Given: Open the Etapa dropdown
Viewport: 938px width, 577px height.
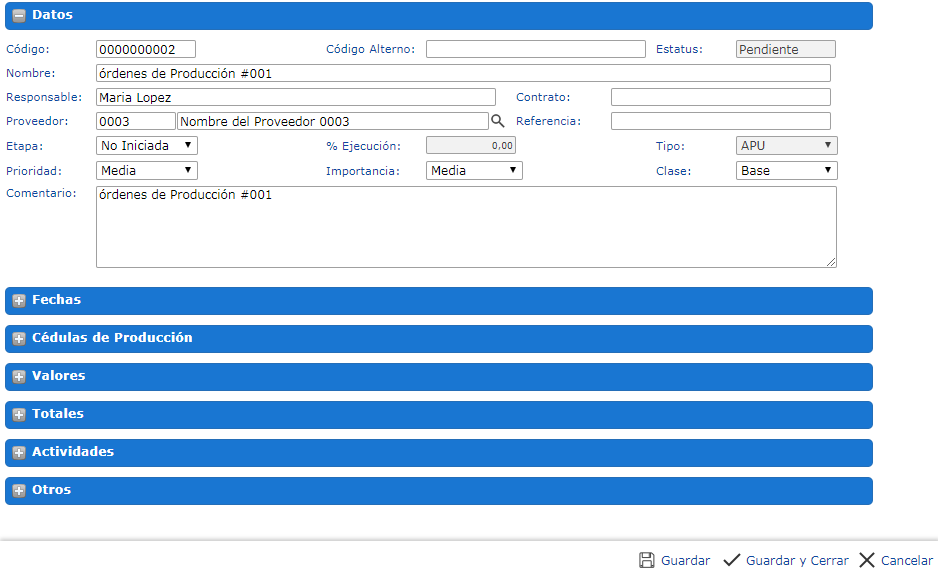Looking at the screenshot, I should (x=147, y=145).
